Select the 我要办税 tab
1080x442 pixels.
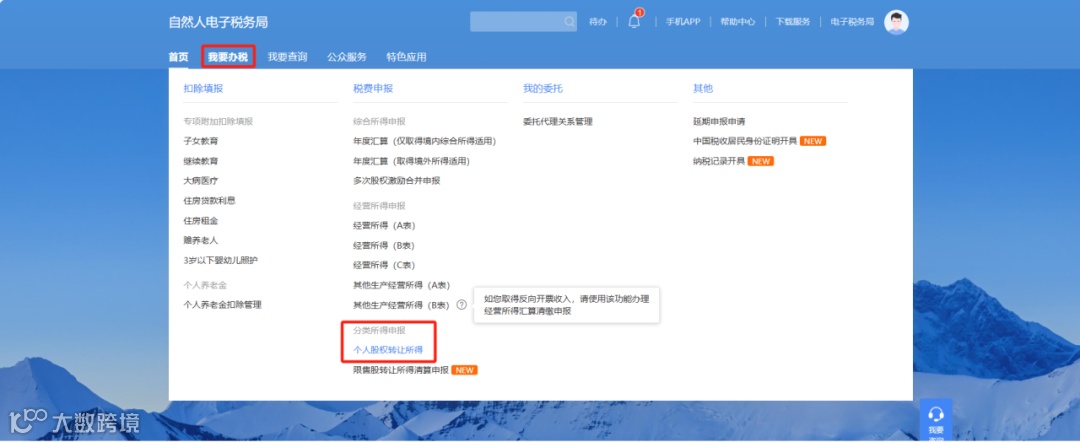[228, 57]
